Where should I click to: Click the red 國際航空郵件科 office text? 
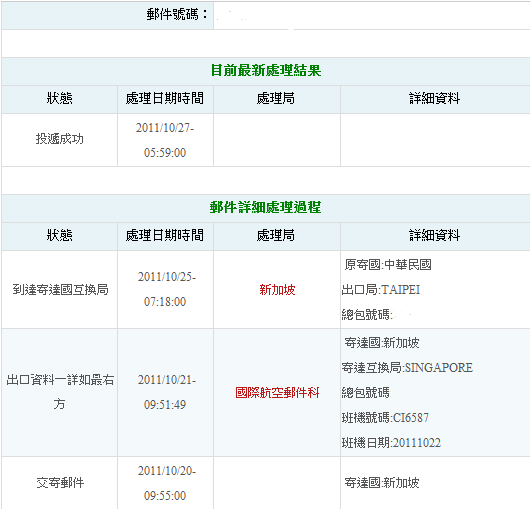(277, 393)
